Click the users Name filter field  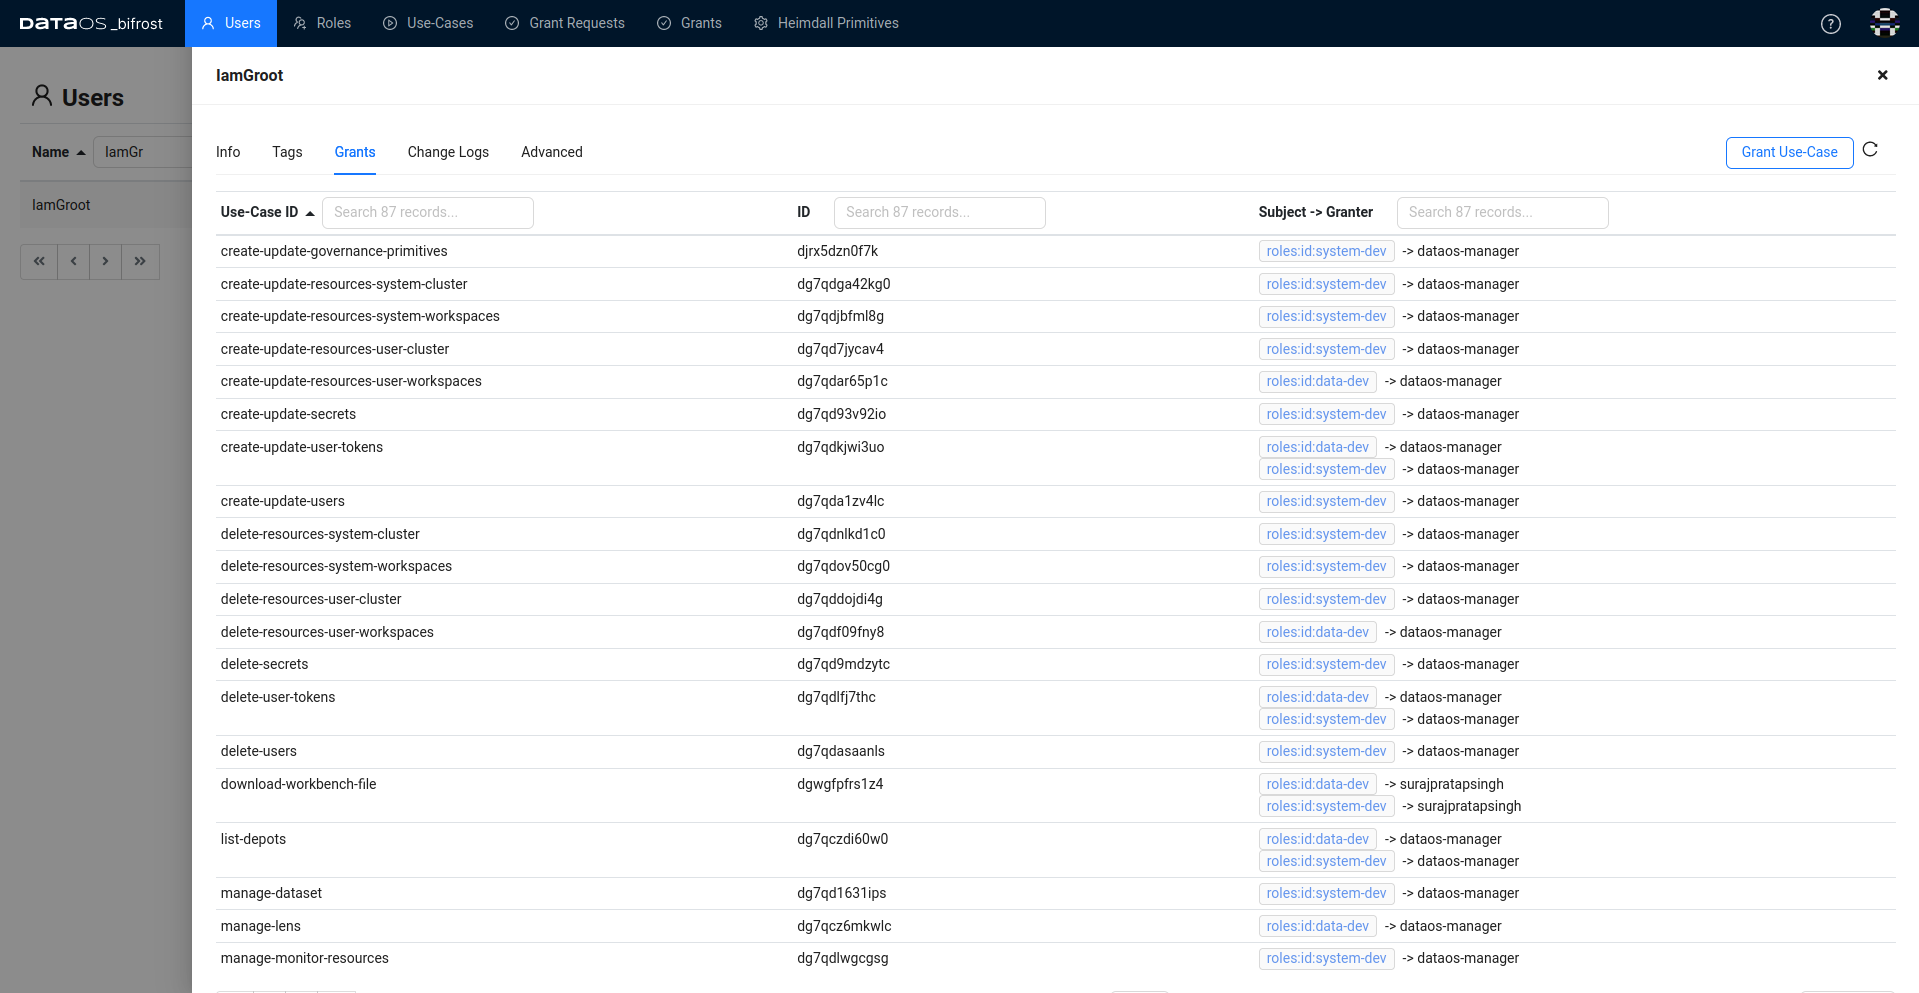(142, 152)
